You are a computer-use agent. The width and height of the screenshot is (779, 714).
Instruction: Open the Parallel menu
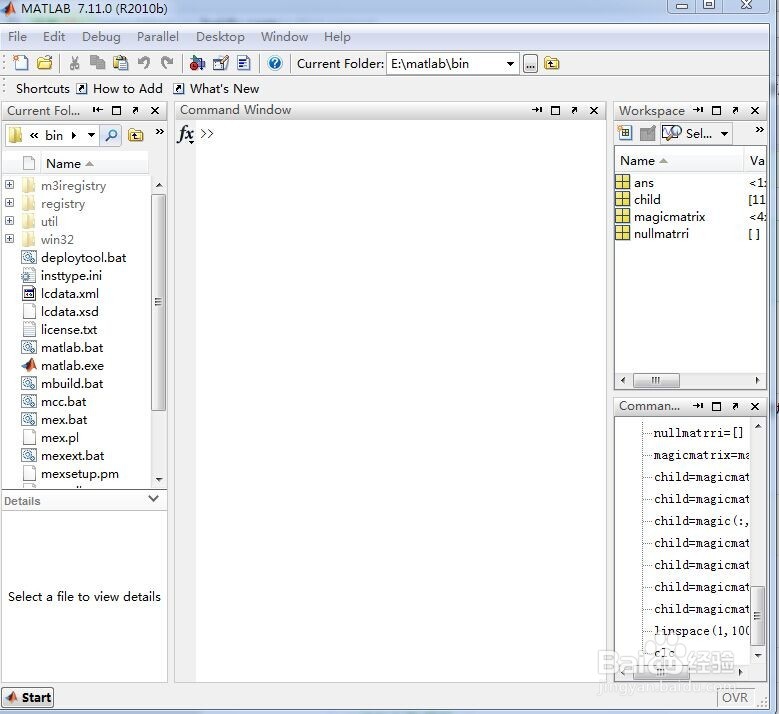click(157, 37)
